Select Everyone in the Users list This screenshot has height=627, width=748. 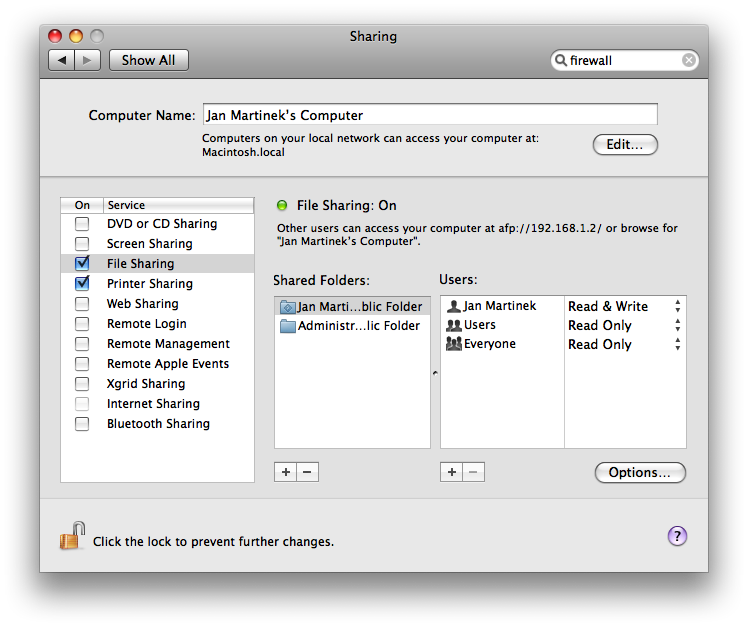[502, 344]
